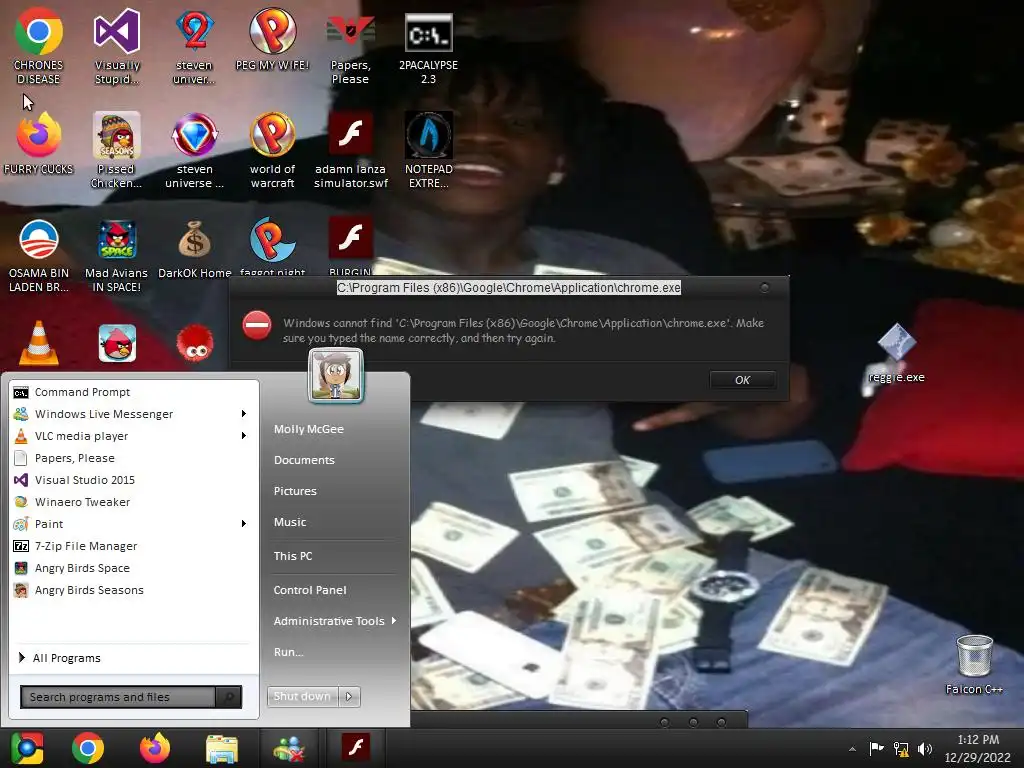Select the NOTEPAD EXTRE... desktop icon

[x=428, y=150]
